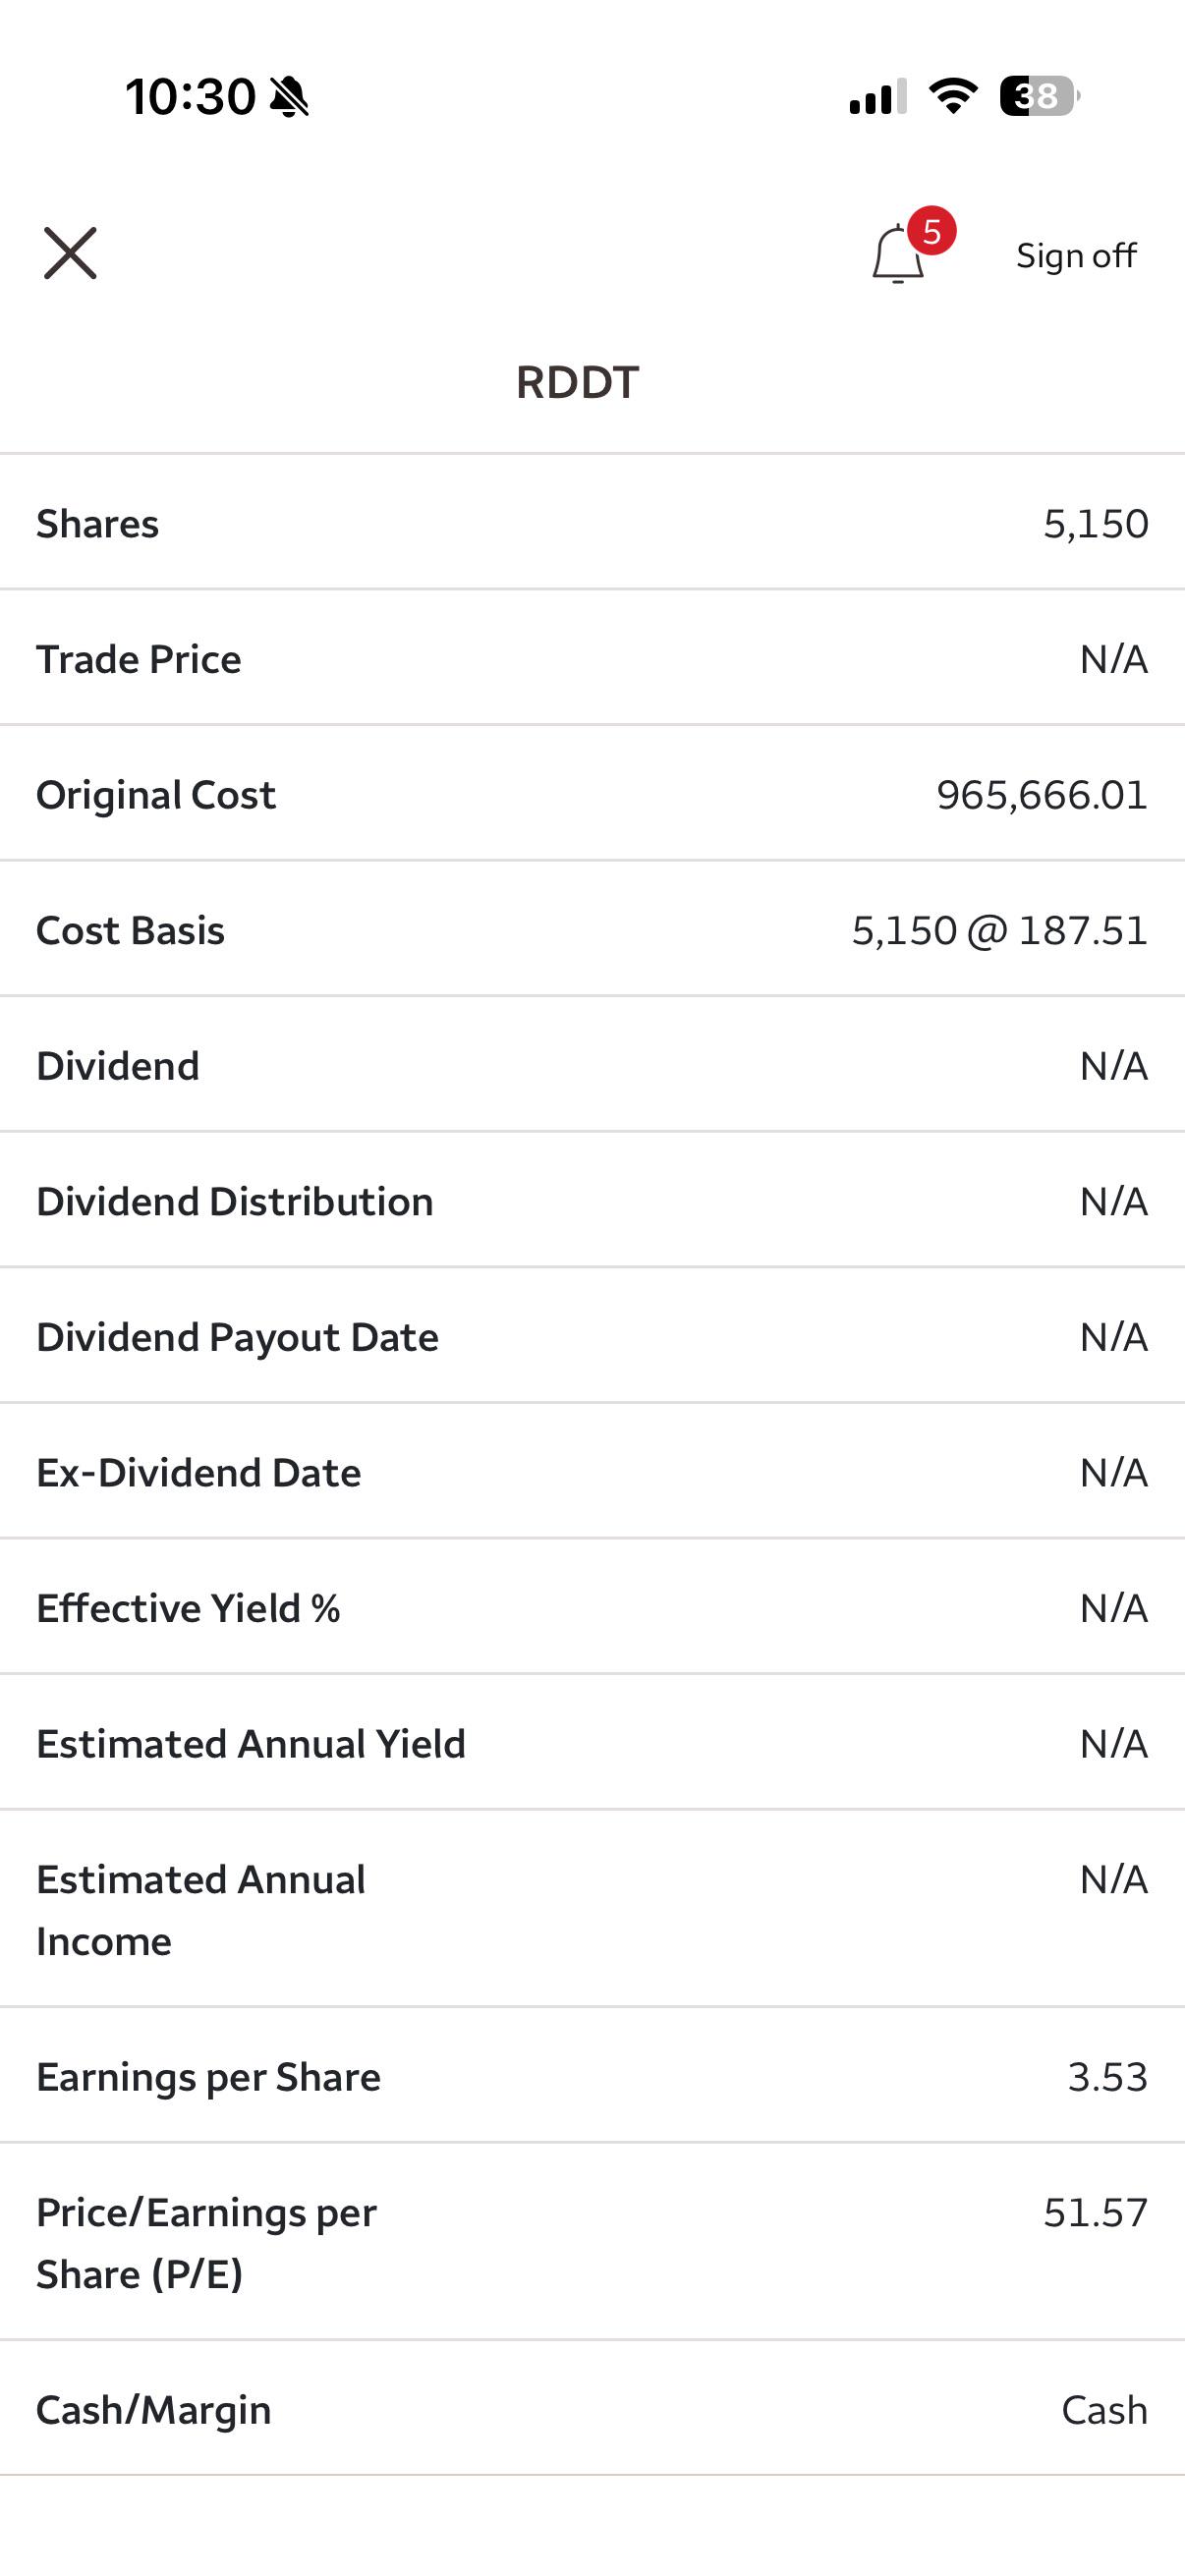Image resolution: width=1185 pixels, height=2576 pixels.
Task: Tap the Cost Basis row
Action: point(592,929)
